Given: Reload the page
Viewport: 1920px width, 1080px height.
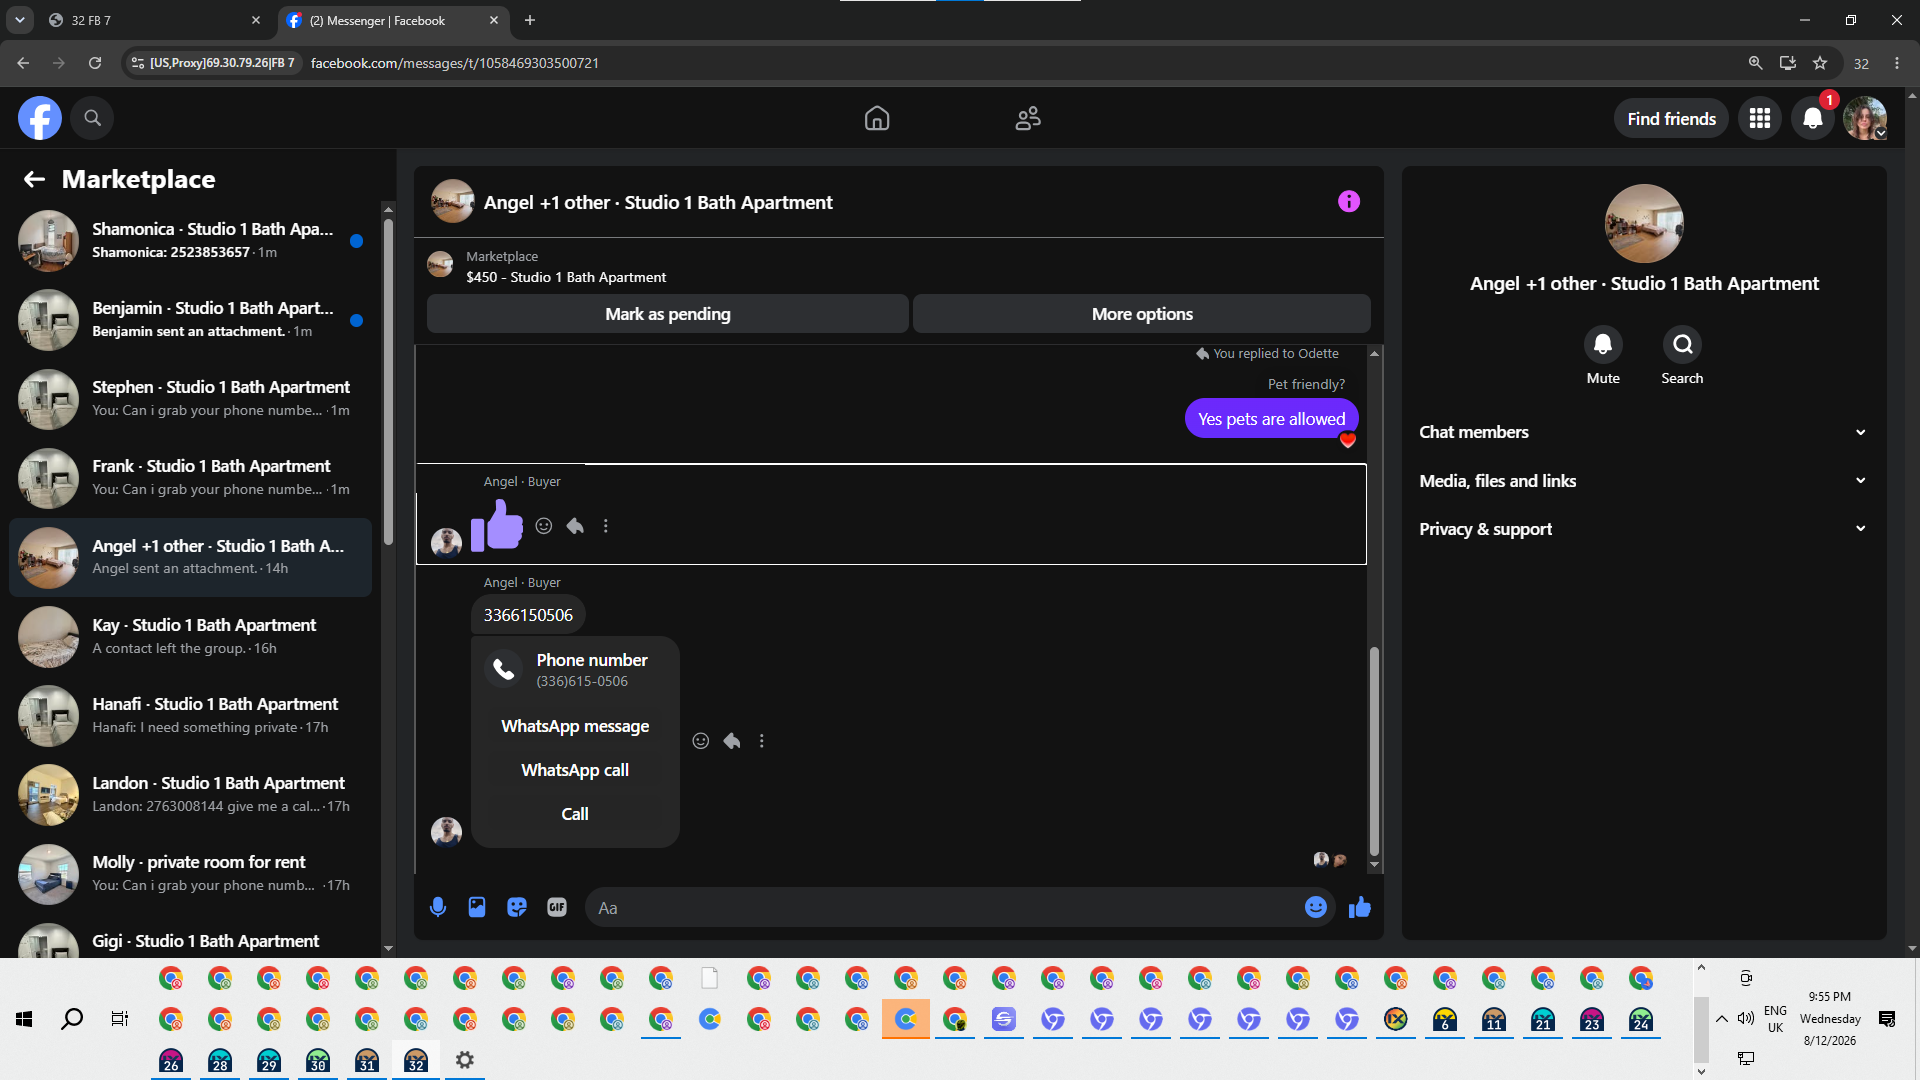Looking at the screenshot, I should pyautogui.click(x=95, y=63).
